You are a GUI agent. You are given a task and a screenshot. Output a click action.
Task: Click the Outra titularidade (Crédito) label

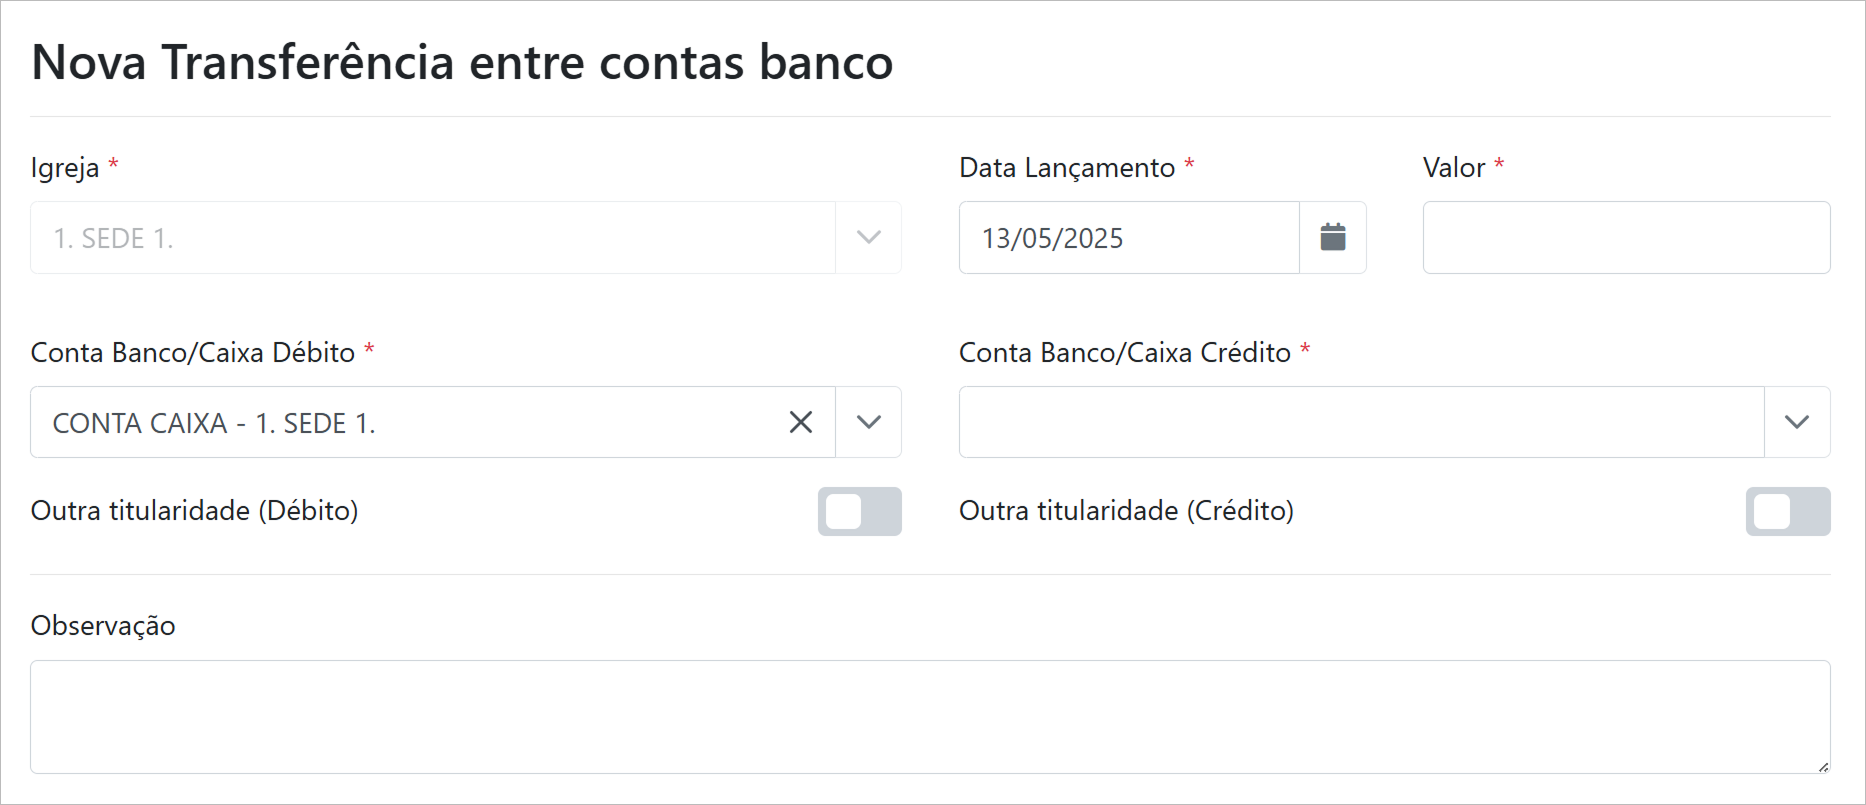pyautogui.click(x=1126, y=511)
